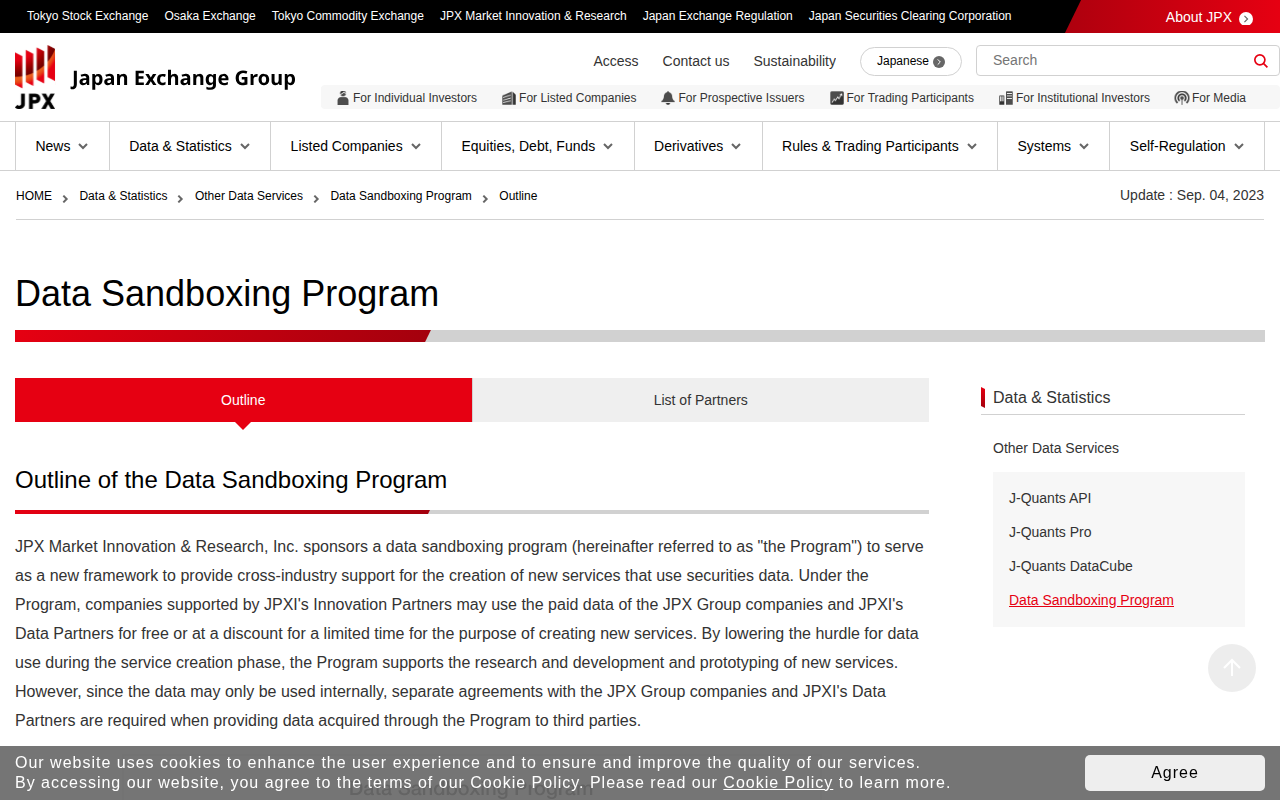Click the Listed Companies building icon
This screenshot has height=800, width=1280.
click(x=509, y=98)
